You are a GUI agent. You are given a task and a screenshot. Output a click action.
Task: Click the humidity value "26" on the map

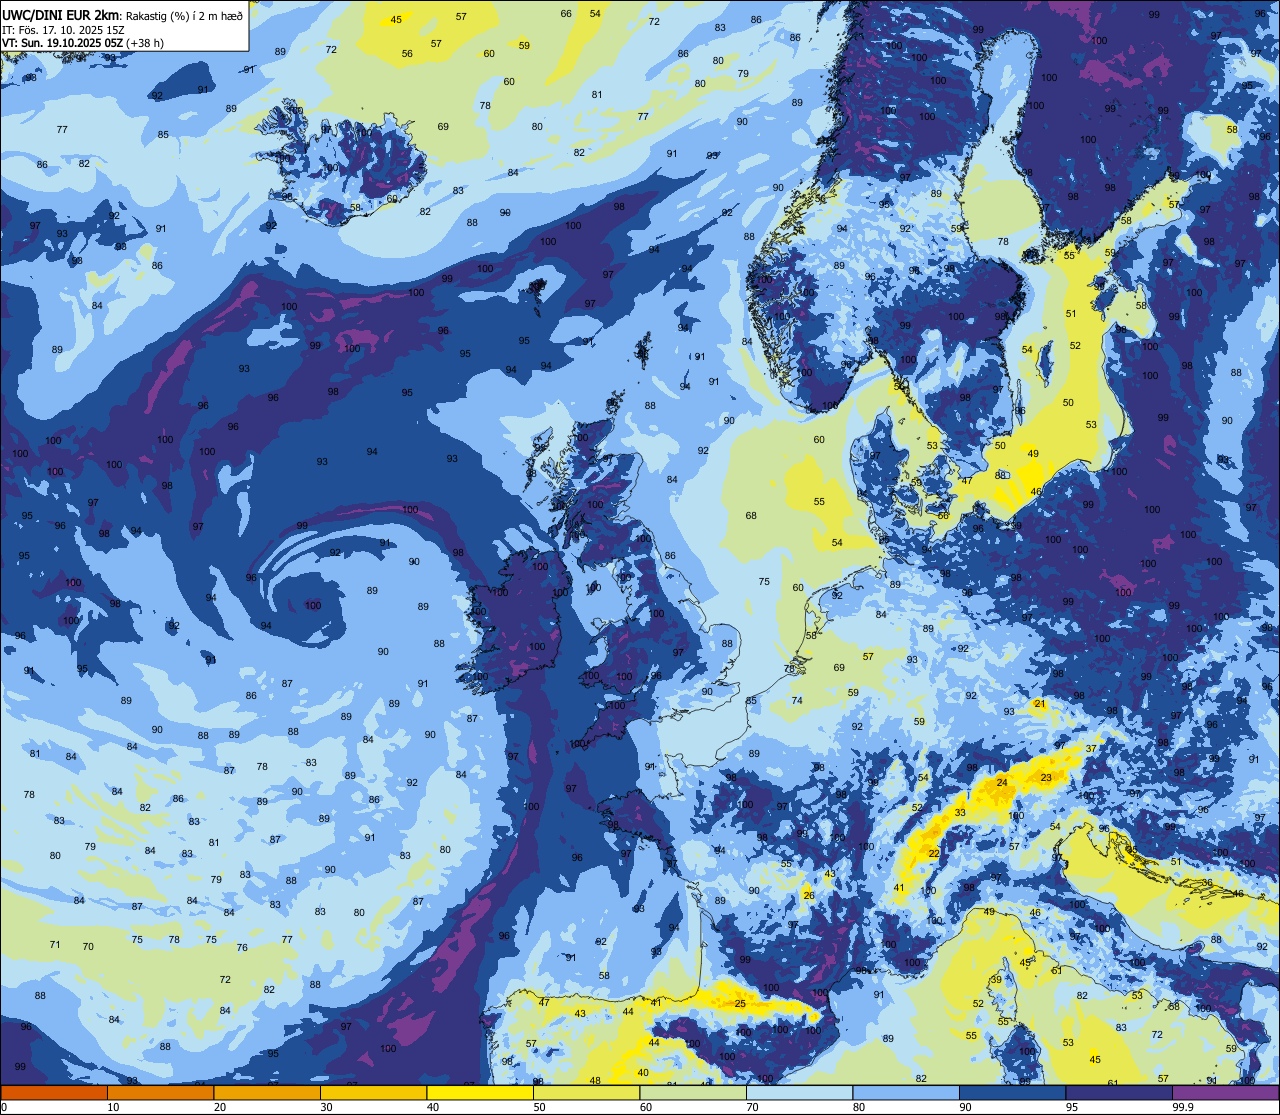click(x=808, y=895)
